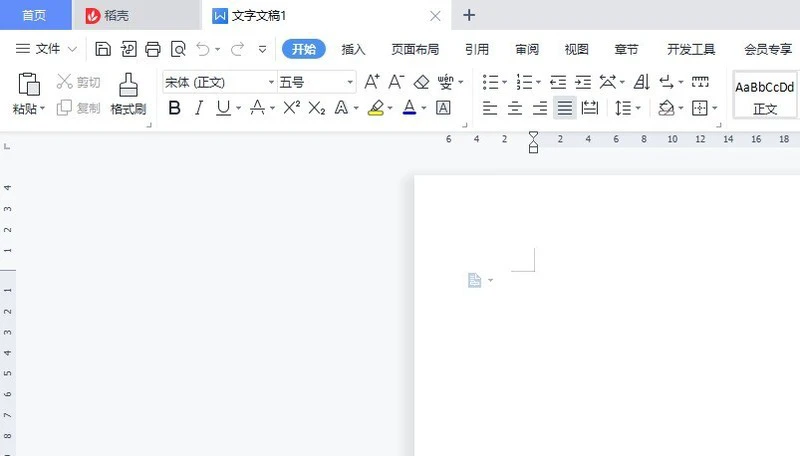Click the Paste clipboard icon

click(29, 84)
